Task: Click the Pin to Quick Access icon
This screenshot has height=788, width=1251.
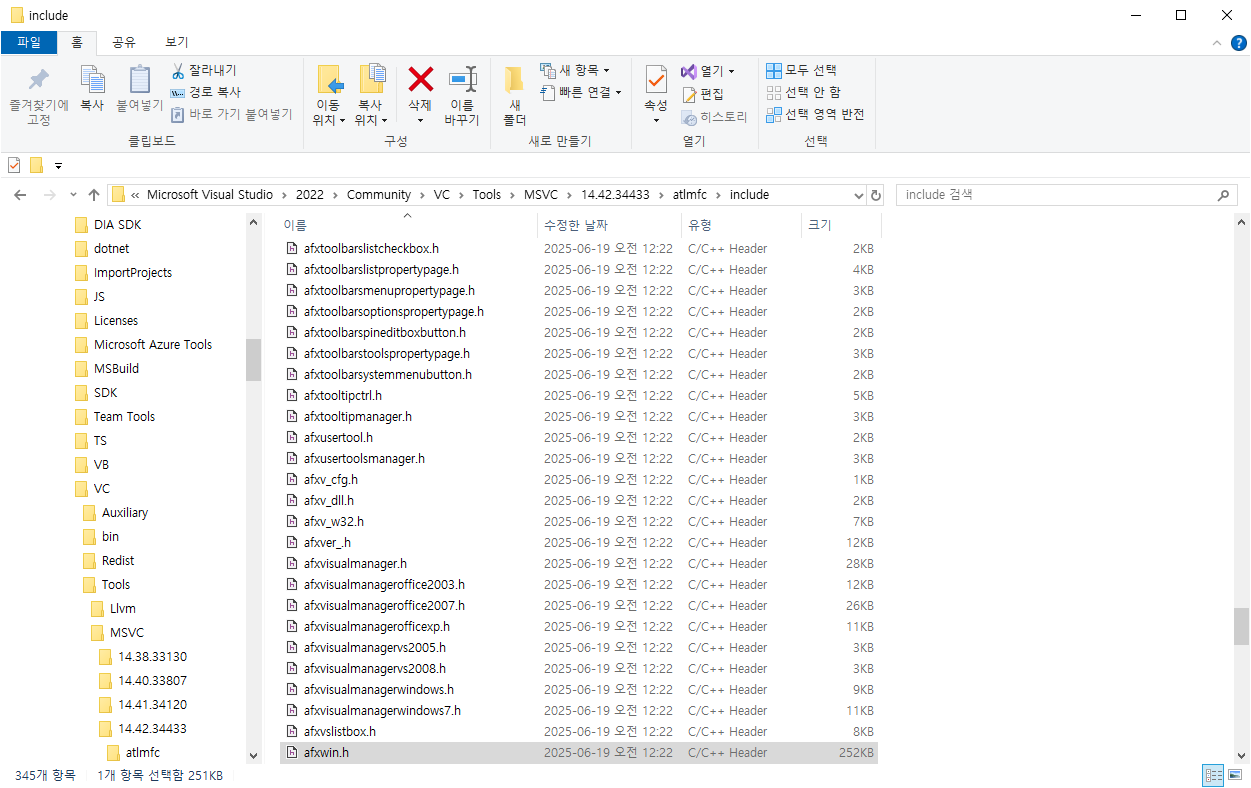Action: click(x=39, y=80)
